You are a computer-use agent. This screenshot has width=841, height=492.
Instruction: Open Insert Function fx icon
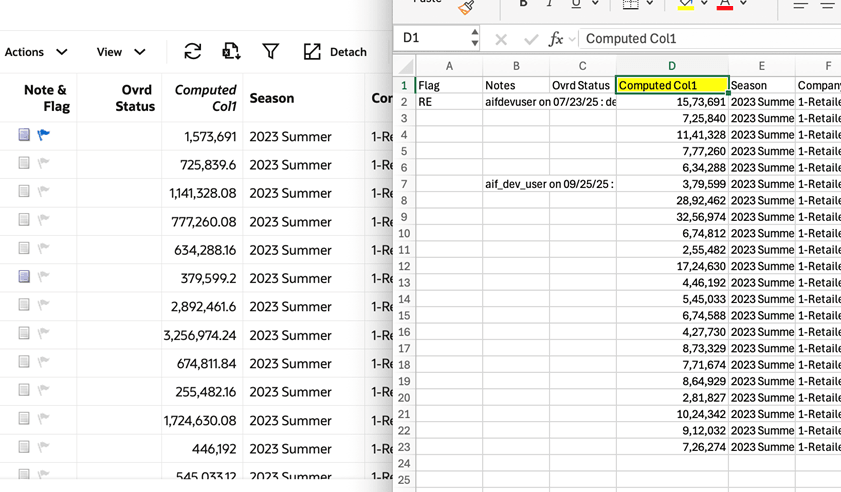(x=556, y=39)
